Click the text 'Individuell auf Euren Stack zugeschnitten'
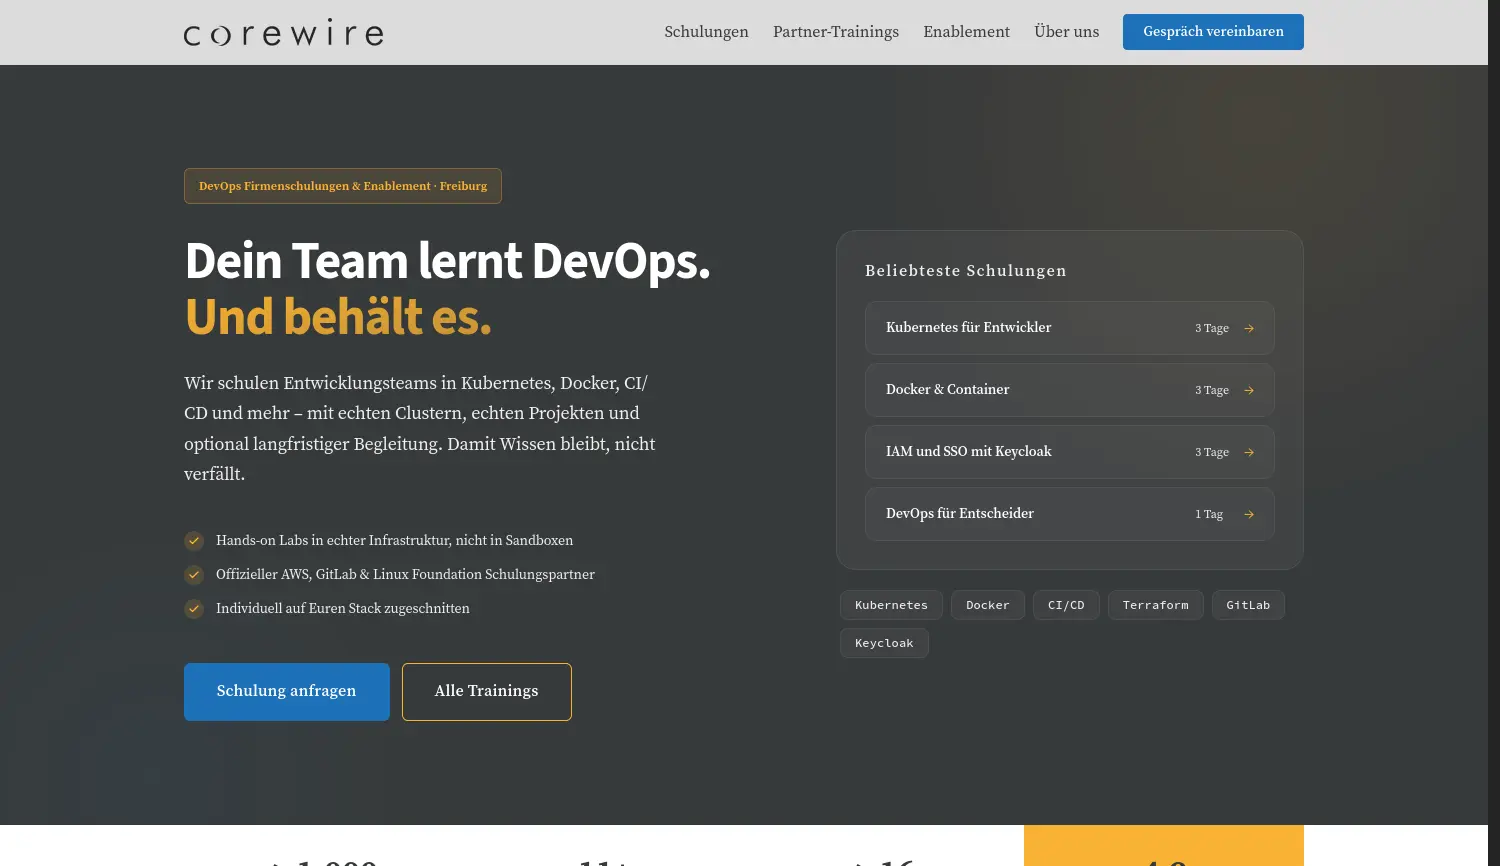 click(x=343, y=609)
